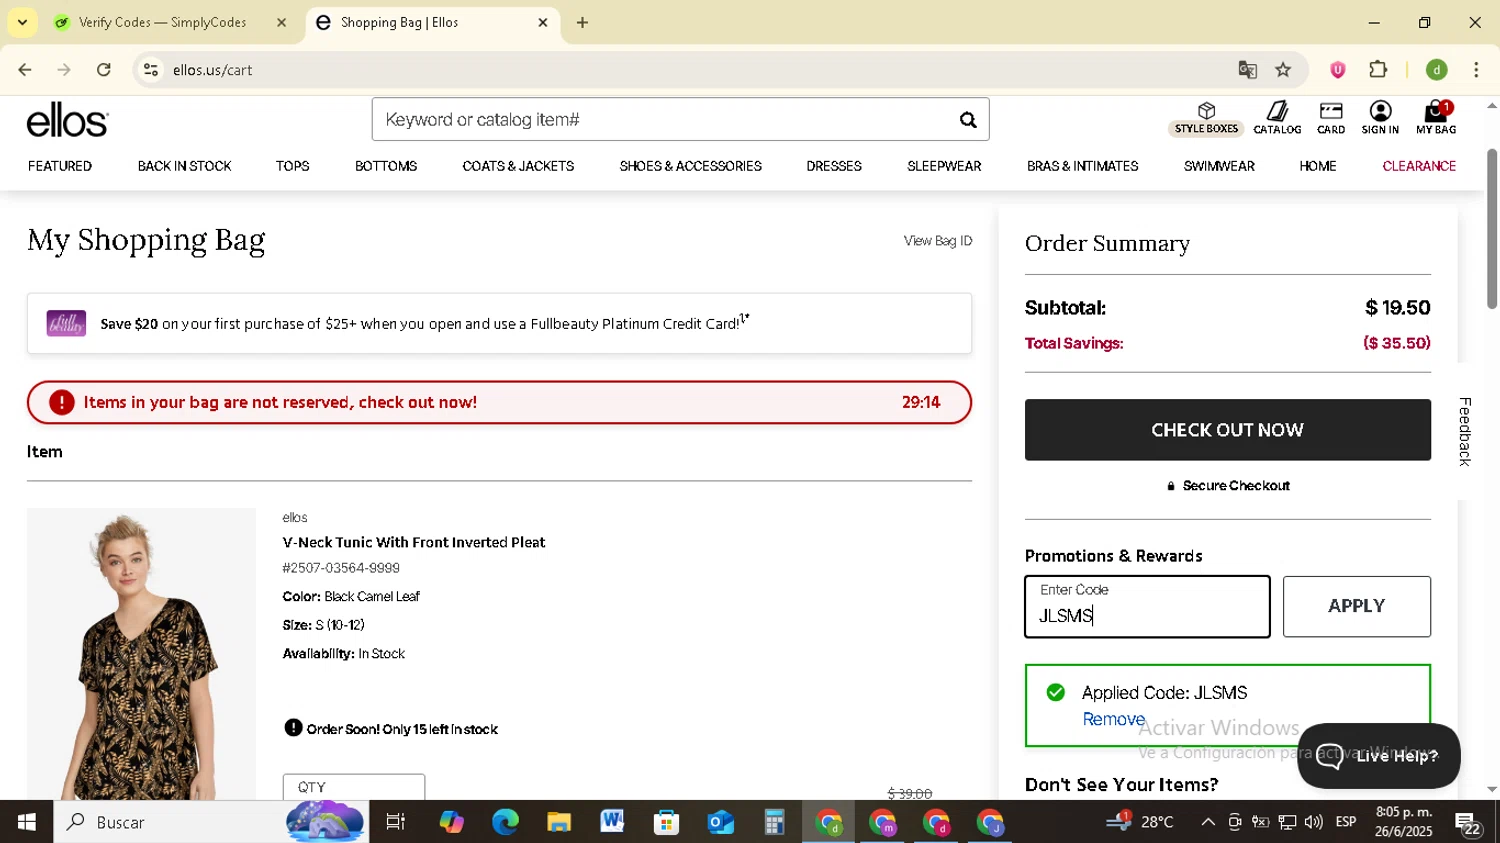Open the Feedback side tab

point(1465,431)
